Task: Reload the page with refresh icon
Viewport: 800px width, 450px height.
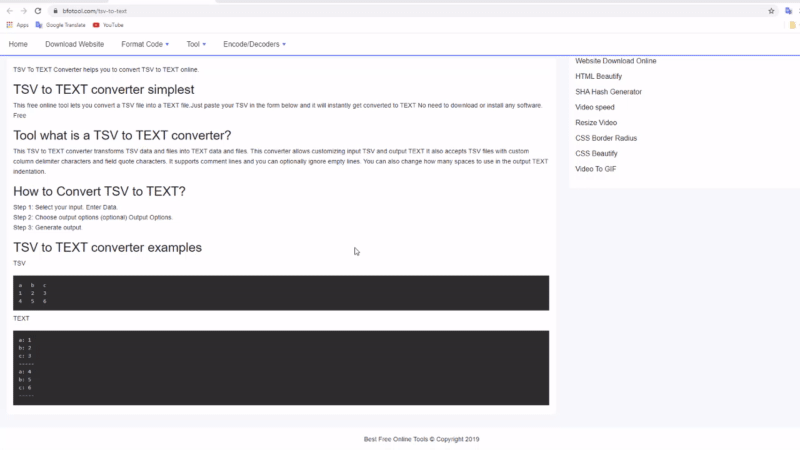Action: click(38, 11)
